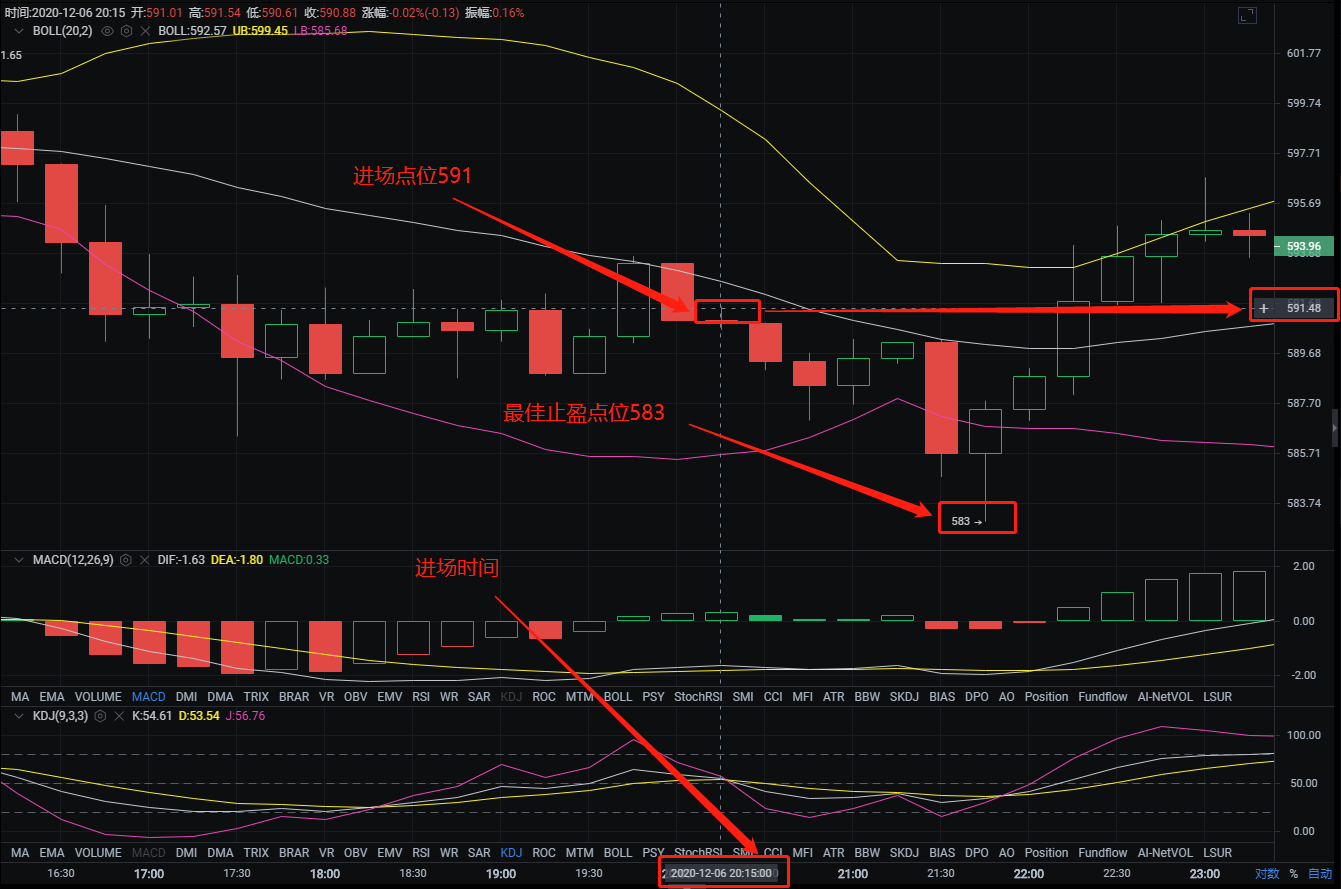Select VR in MACD panel indicator row
Viewport: 1341px width, 889px height.
[x=326, y=696]
